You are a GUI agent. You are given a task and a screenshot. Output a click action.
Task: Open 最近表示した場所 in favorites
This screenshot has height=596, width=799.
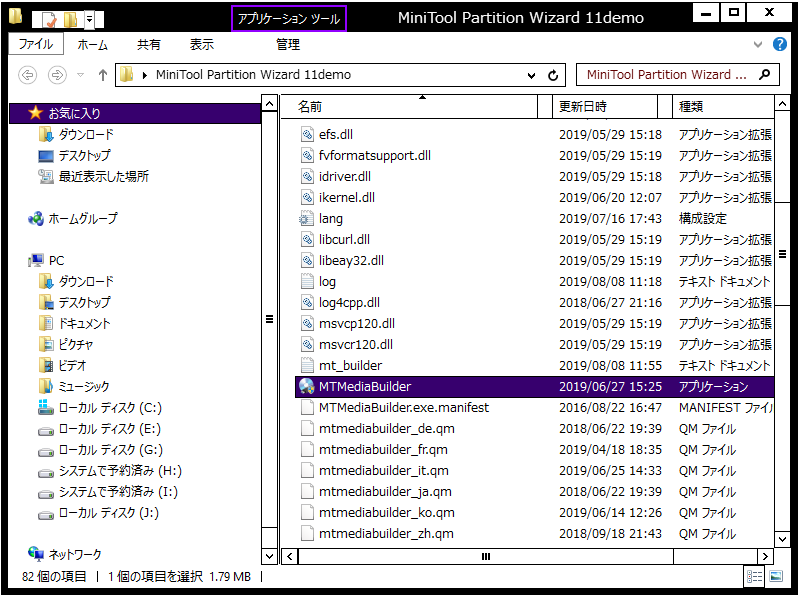coord(94,176)
